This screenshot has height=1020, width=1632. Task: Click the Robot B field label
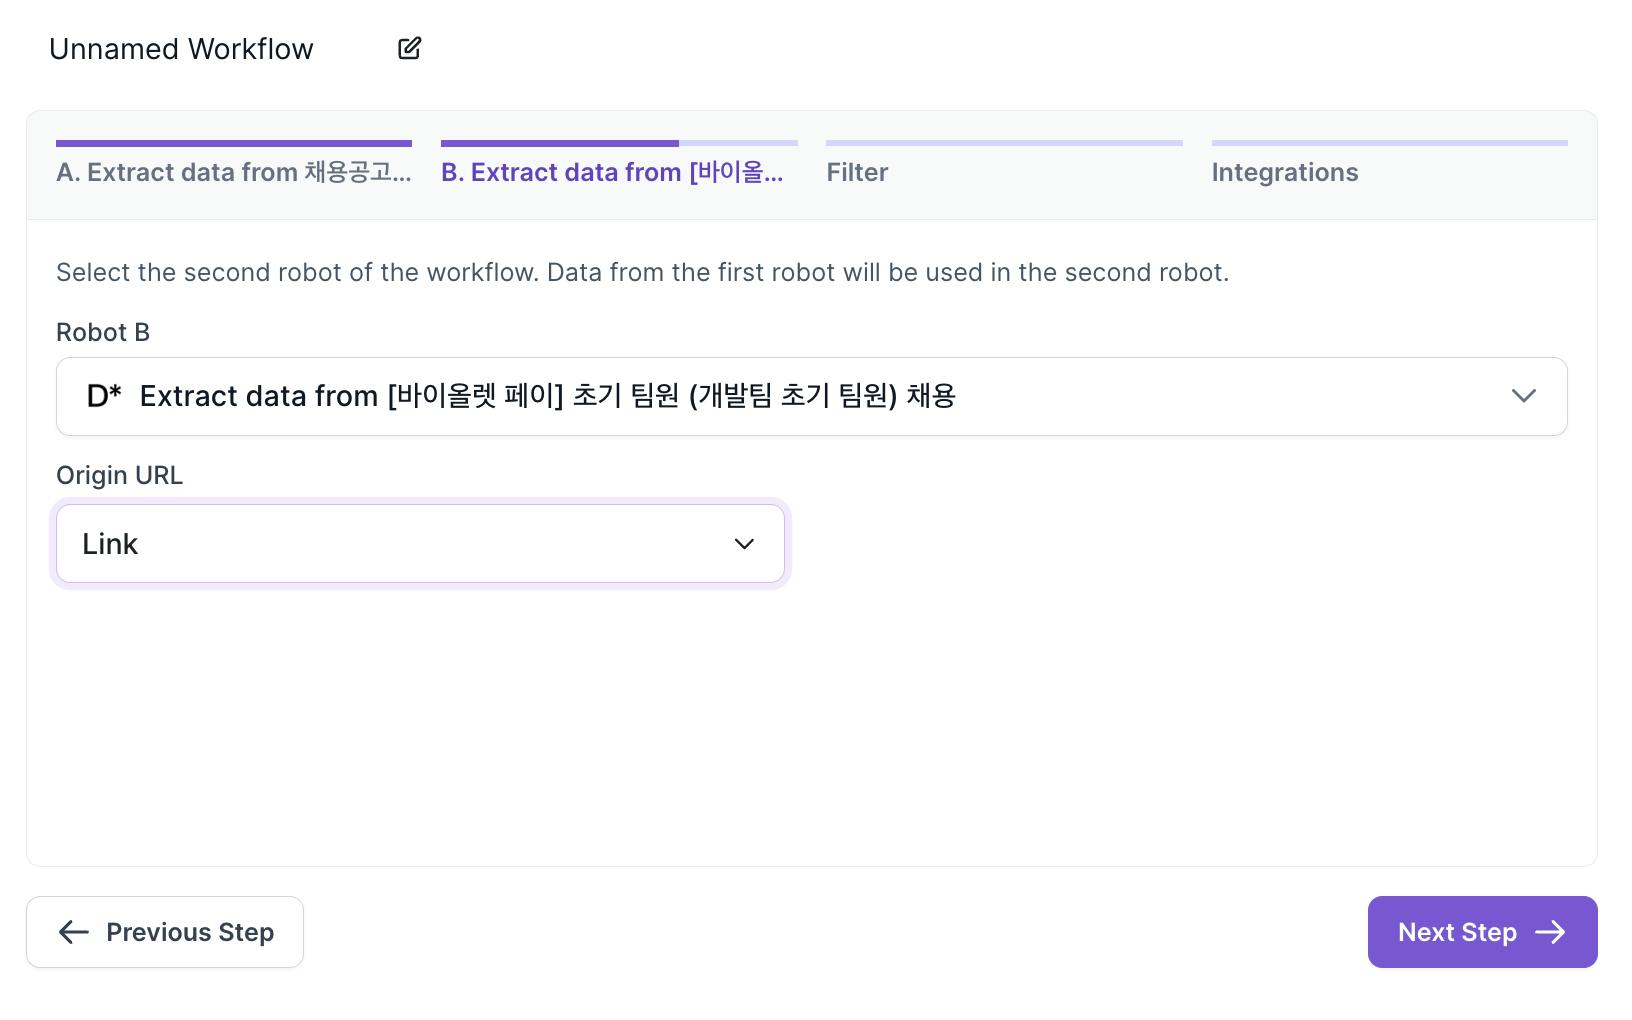[x=103, y=332]
